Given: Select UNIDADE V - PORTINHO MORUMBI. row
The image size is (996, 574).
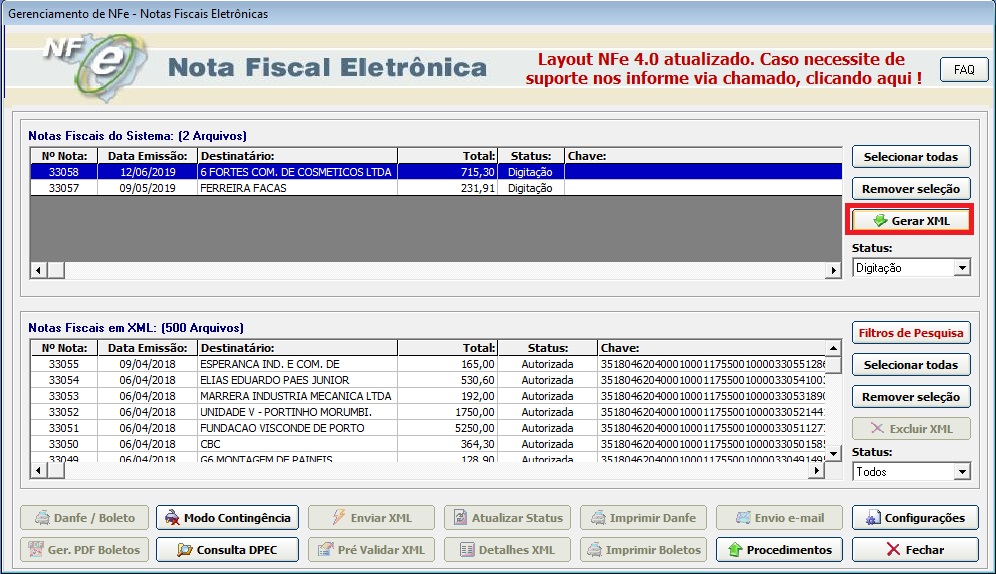Looking at the screenshot, I should 427,412.
